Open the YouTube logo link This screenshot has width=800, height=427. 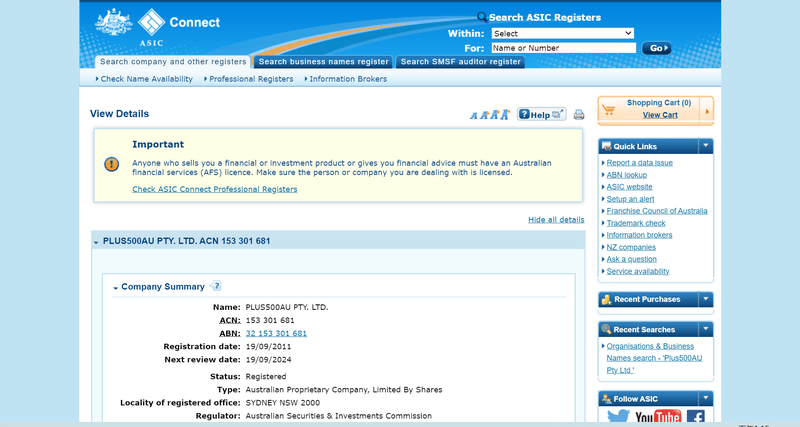pyautogui.click(x=657, y=416)
